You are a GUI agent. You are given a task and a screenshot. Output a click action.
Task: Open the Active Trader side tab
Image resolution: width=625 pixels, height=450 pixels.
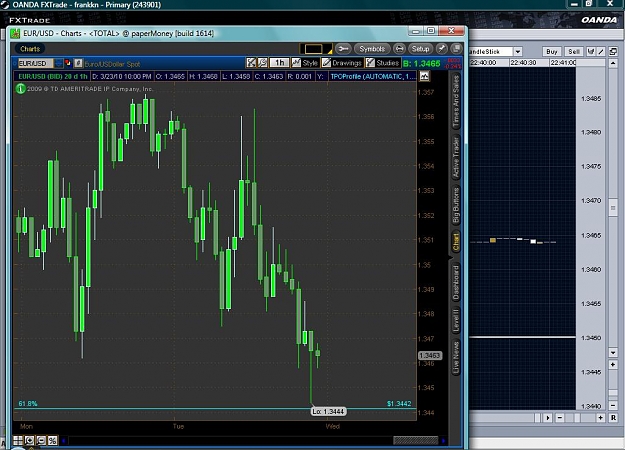[x=456, y=157]
